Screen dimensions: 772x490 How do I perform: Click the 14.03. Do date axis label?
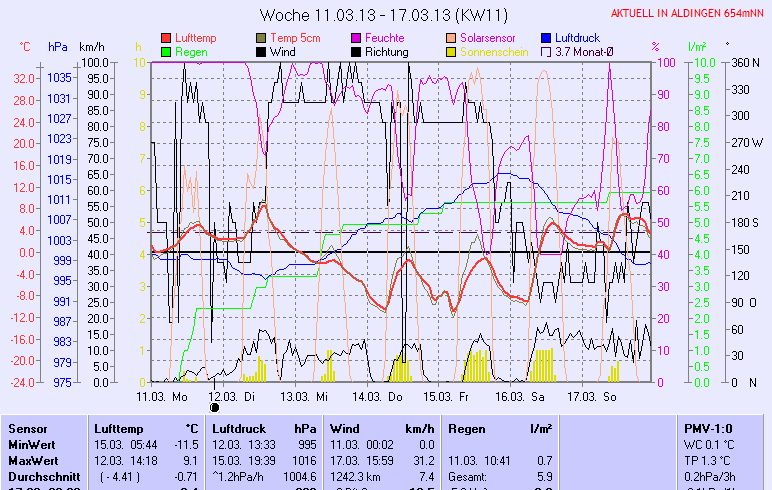coord(384,396)
